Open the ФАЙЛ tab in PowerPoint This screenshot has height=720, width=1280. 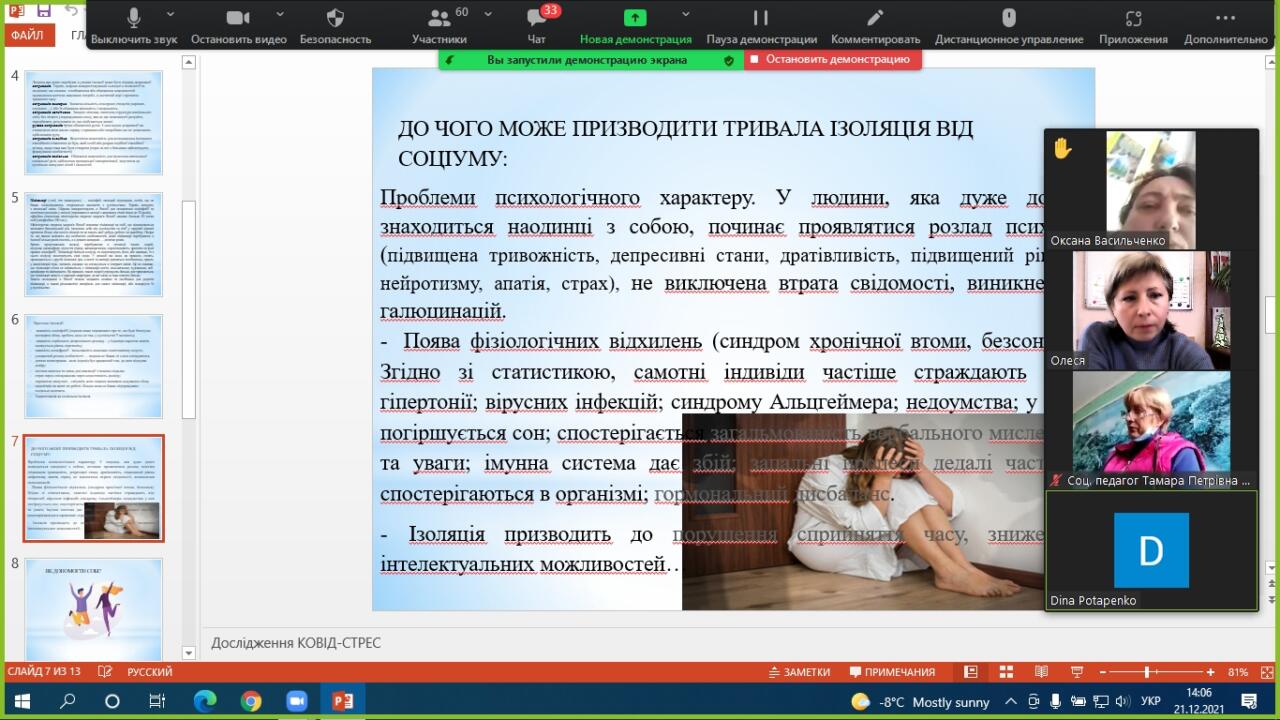click(x=28, y=35)
